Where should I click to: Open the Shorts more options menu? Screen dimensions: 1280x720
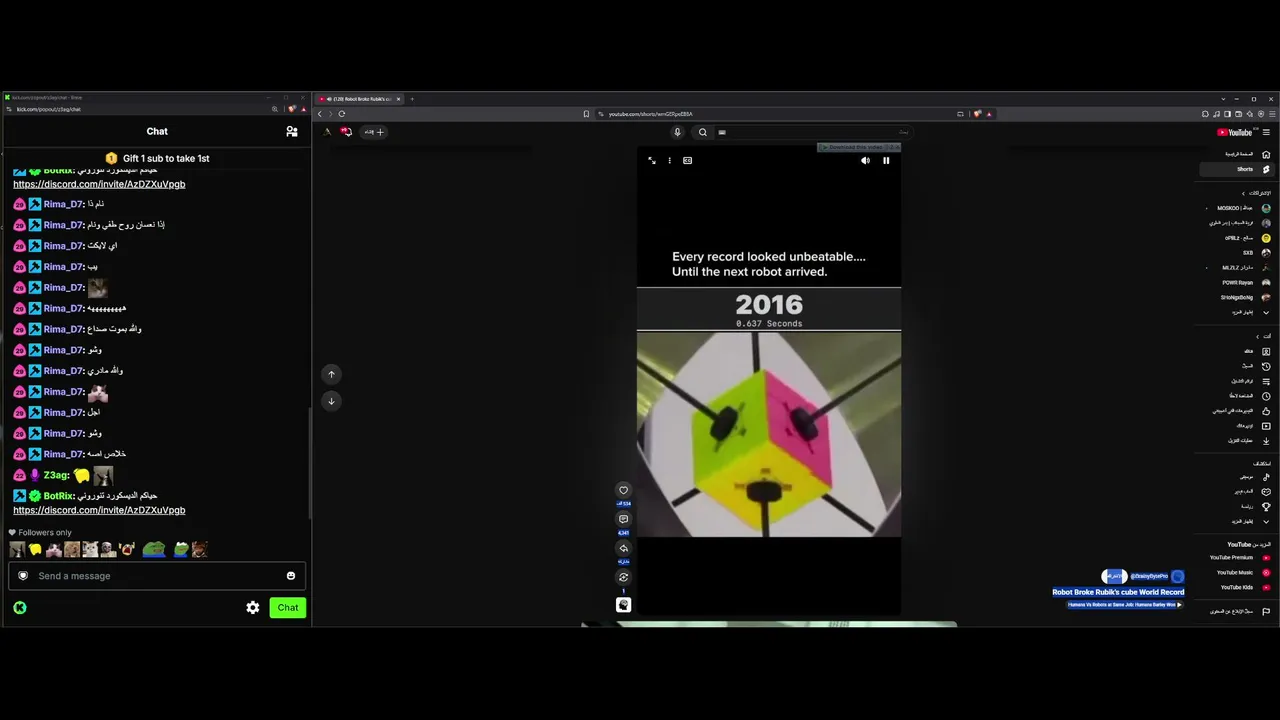670,160
